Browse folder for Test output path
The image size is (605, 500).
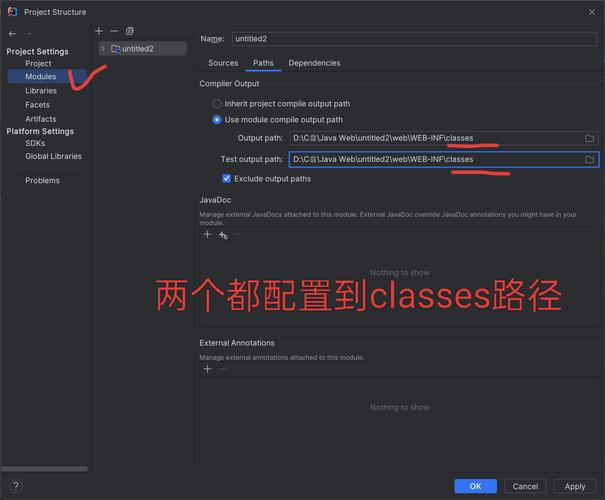tap(589, 159)
